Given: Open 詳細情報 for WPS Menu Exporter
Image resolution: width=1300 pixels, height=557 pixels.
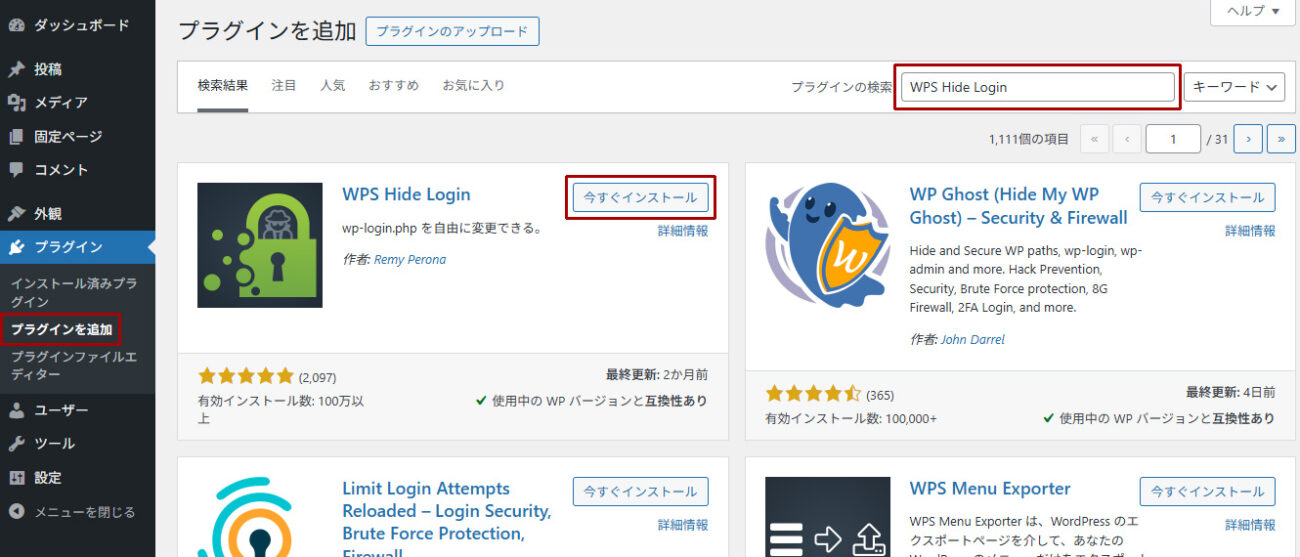Looking at the screenshot, I should tap(1250, 524).
